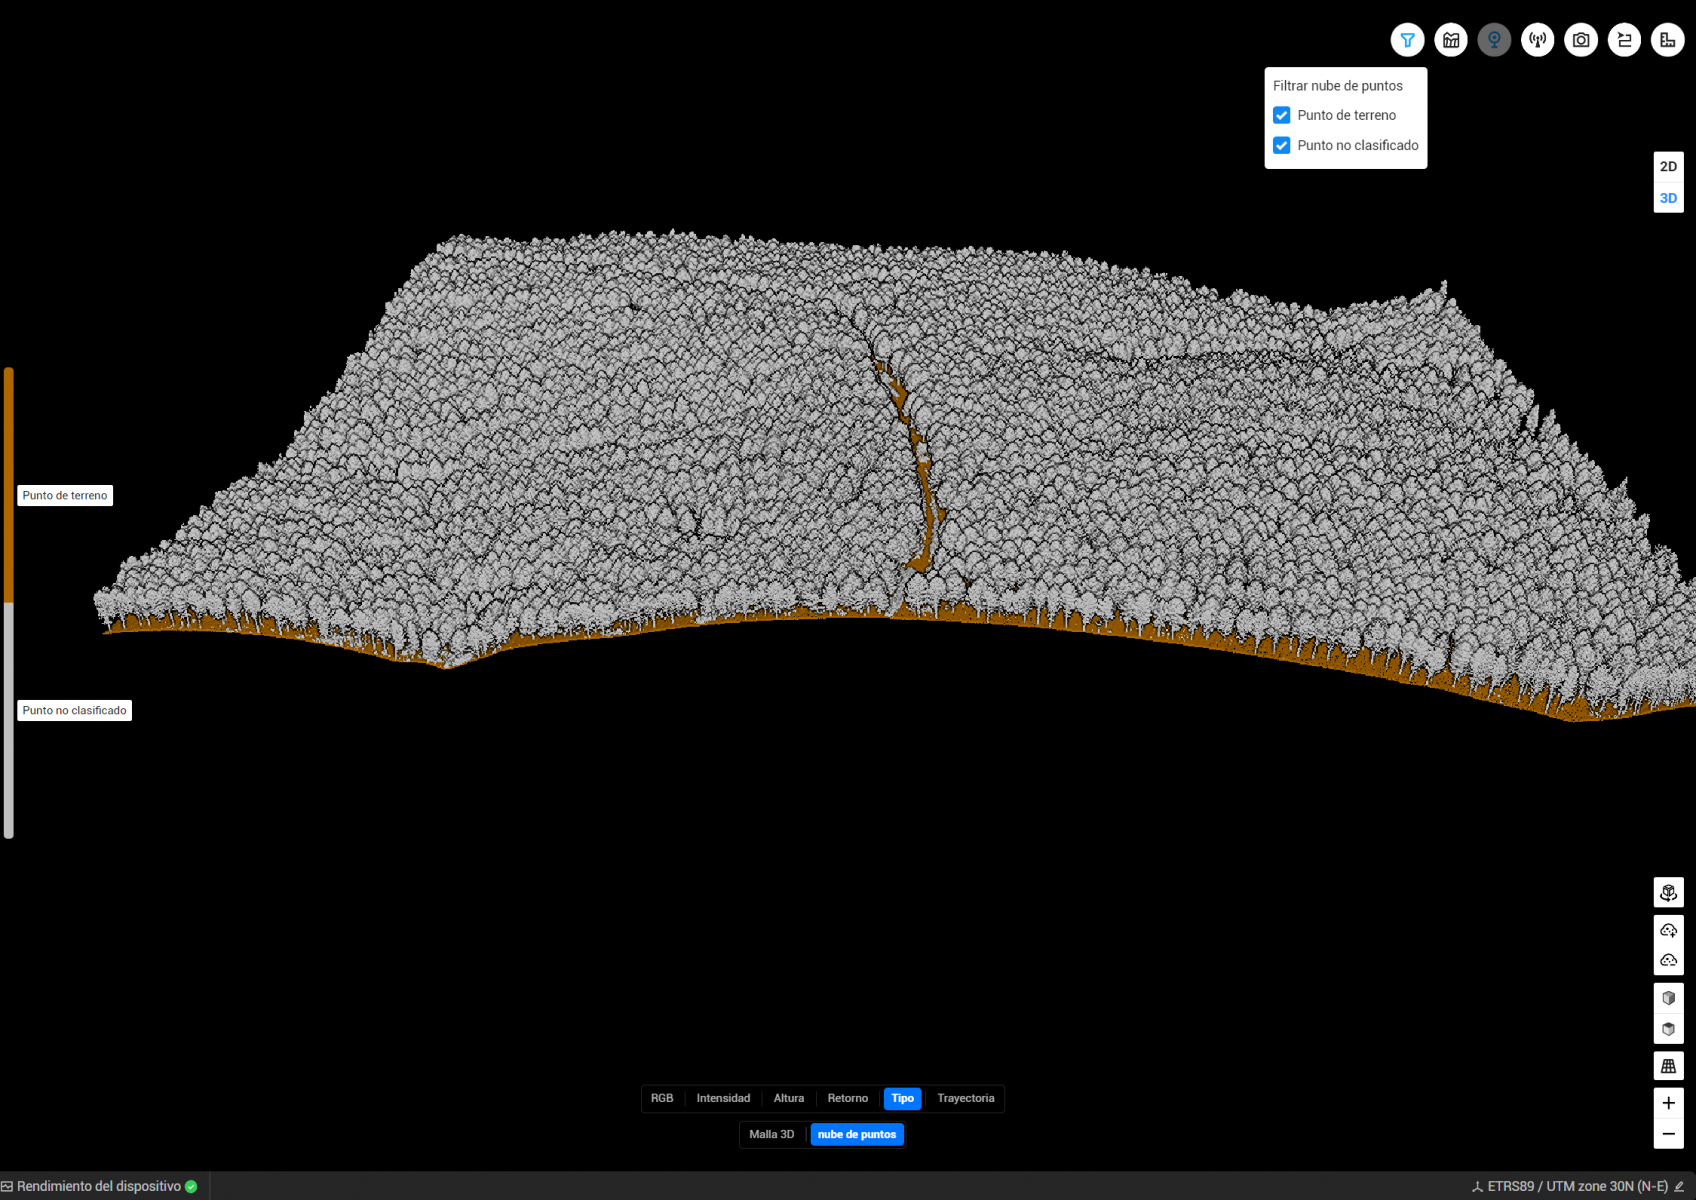Select the L-shaped ruler measurement tool
Image resolution: width=1696 pixels, height=1200 pixels.
1667,40
